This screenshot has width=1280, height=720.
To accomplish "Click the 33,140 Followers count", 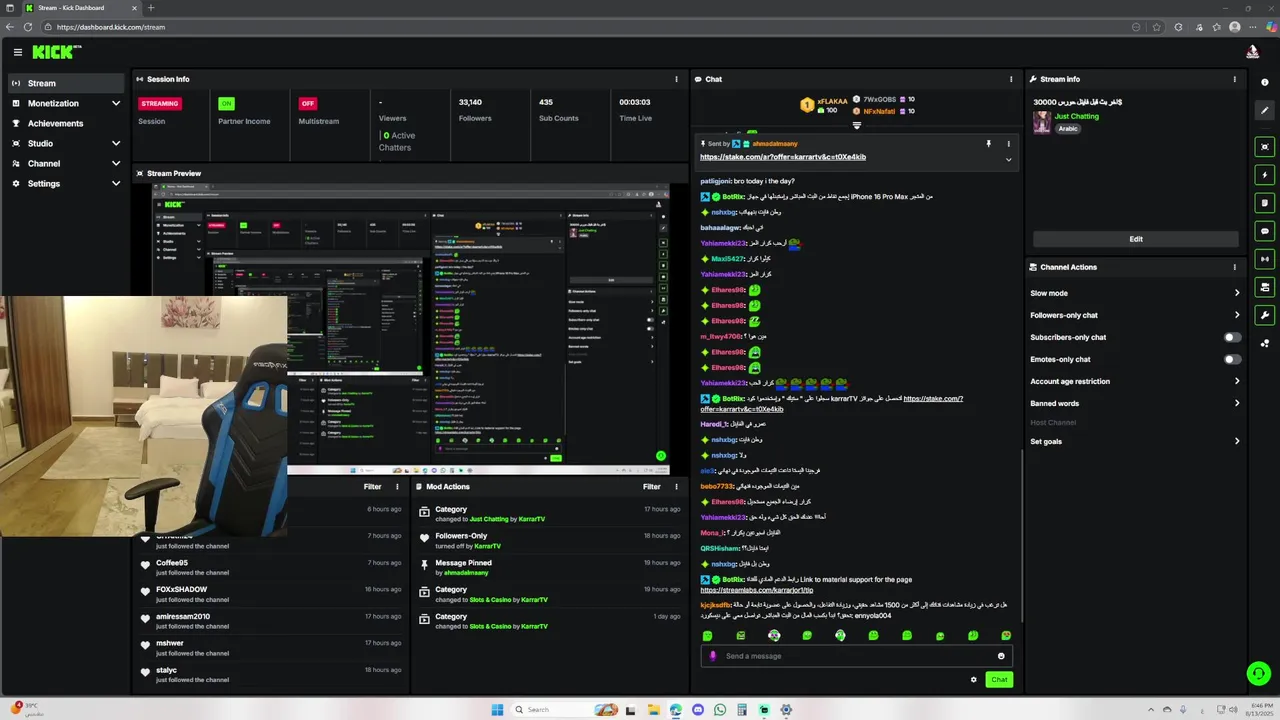I will coord(470,102).
